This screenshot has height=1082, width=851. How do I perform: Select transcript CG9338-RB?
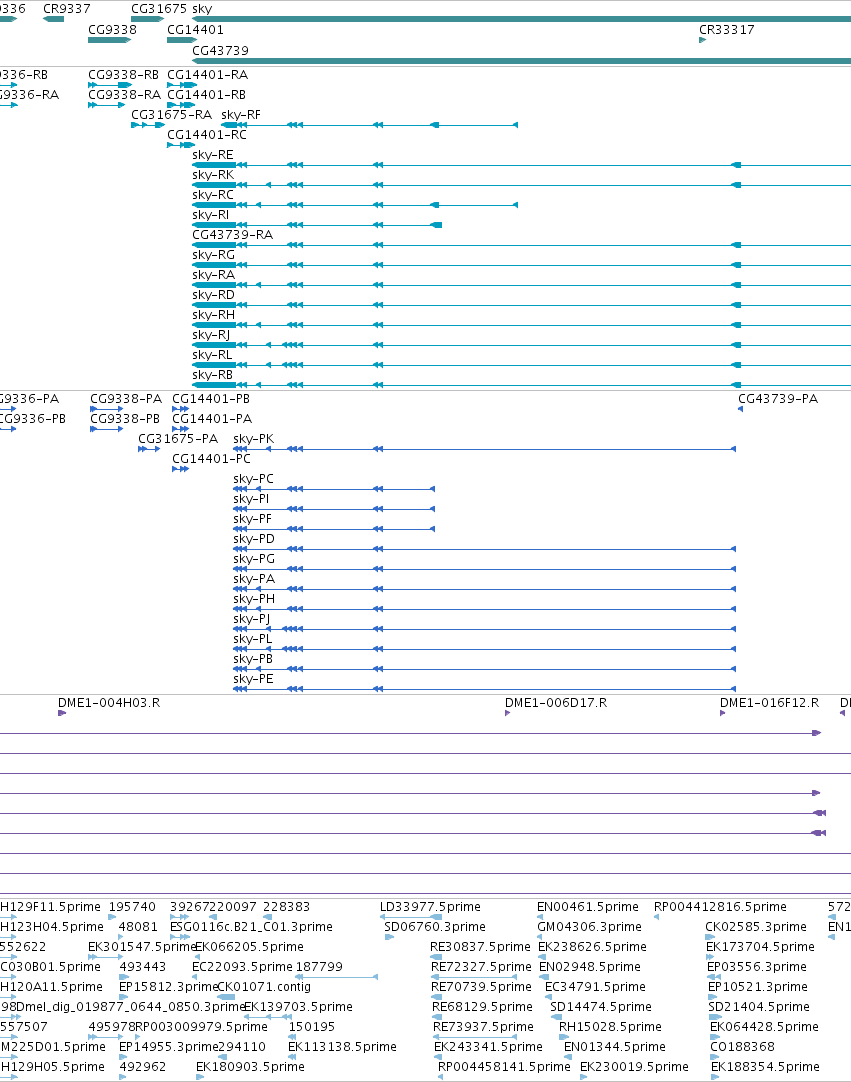[124, 75]
